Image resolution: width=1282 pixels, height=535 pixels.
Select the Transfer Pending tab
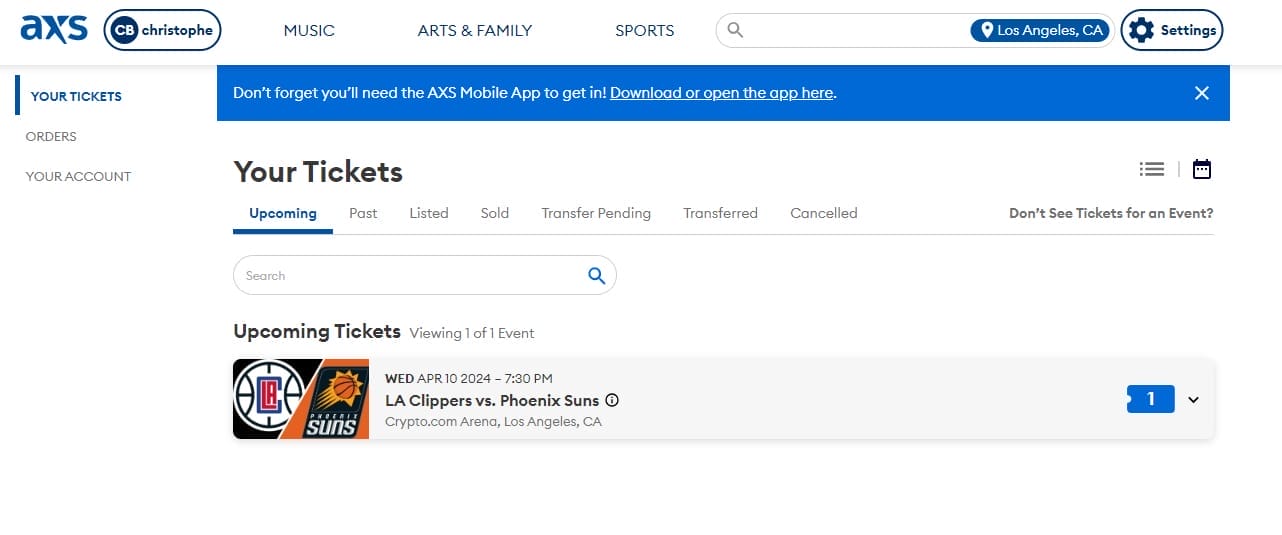tap(596, 213)
